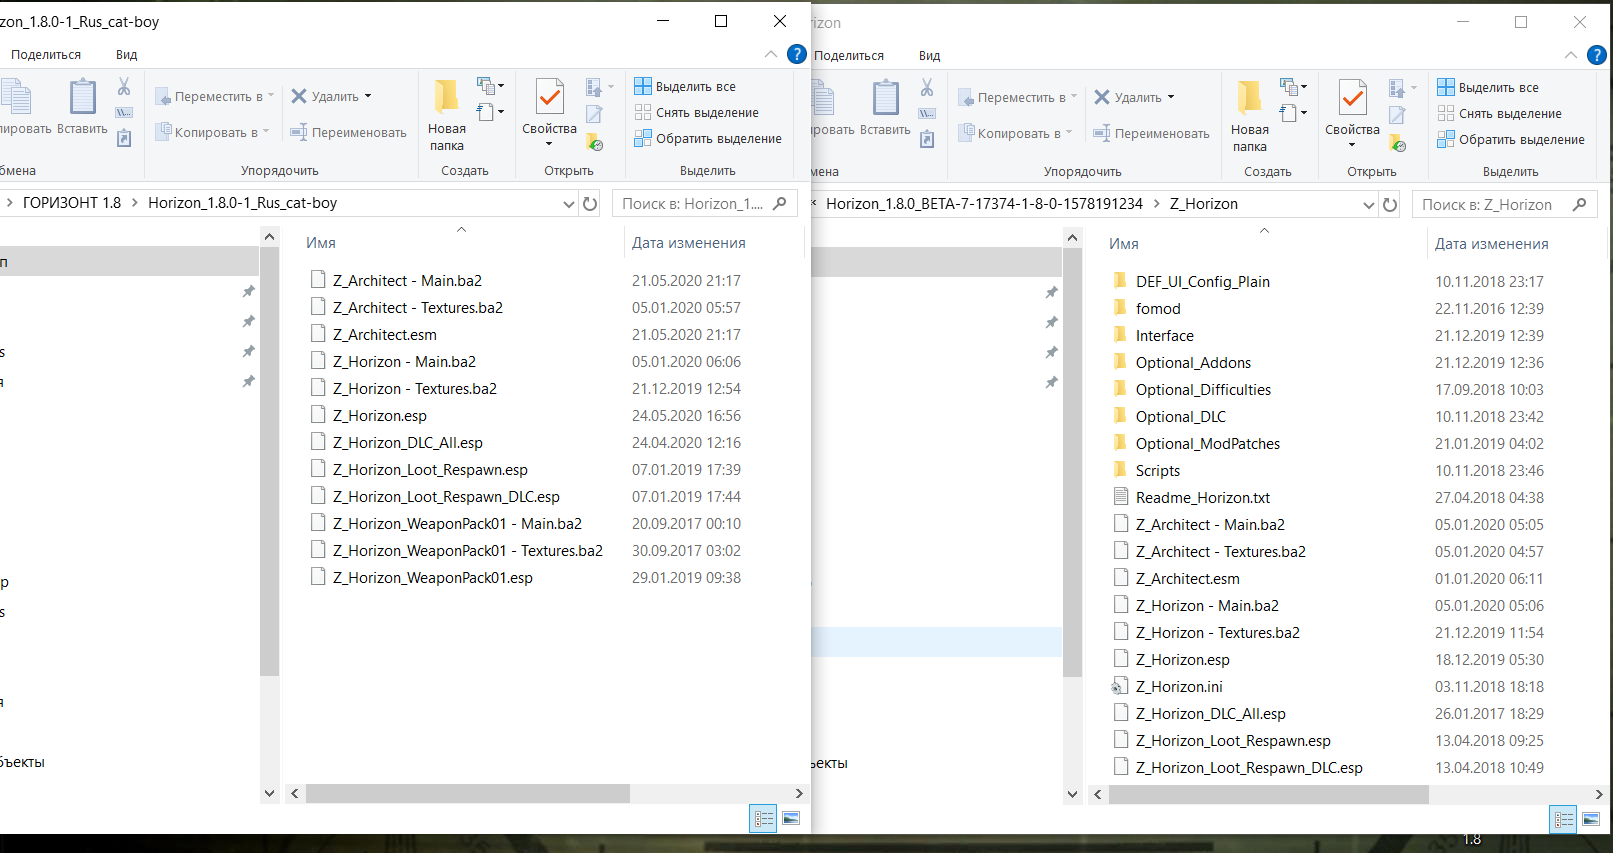Screen dimensions: 1613x853
Task: Open Свойства properties icon in the Z_Horizon window
Action: 1352,113
